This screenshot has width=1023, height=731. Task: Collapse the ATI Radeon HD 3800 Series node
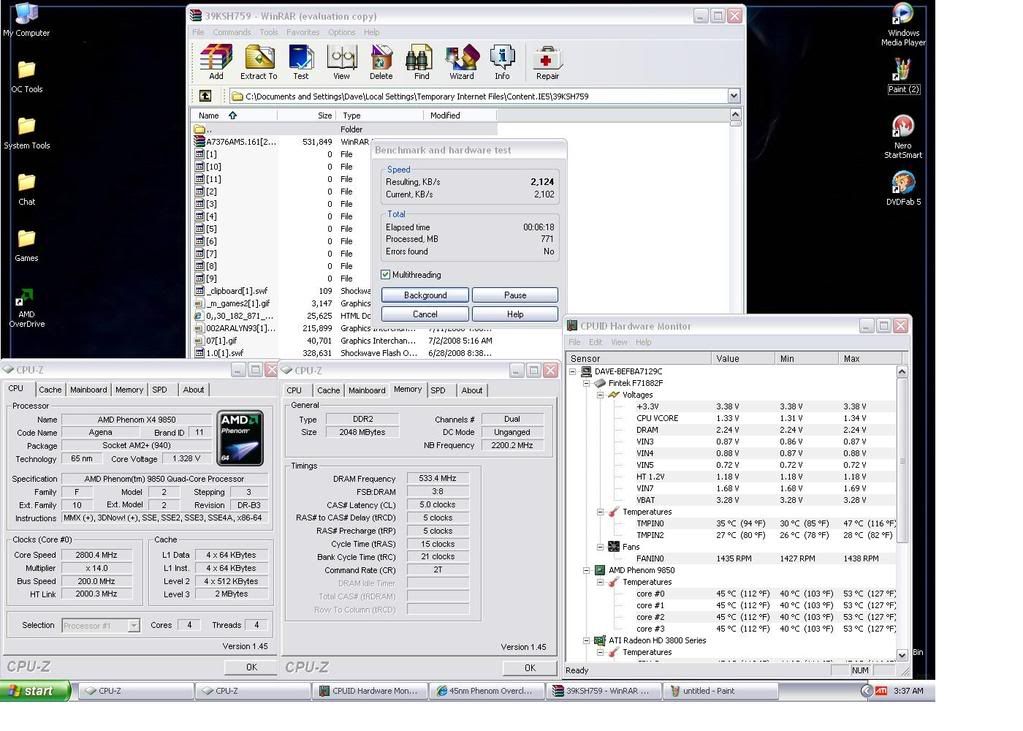tap(587, 640)
